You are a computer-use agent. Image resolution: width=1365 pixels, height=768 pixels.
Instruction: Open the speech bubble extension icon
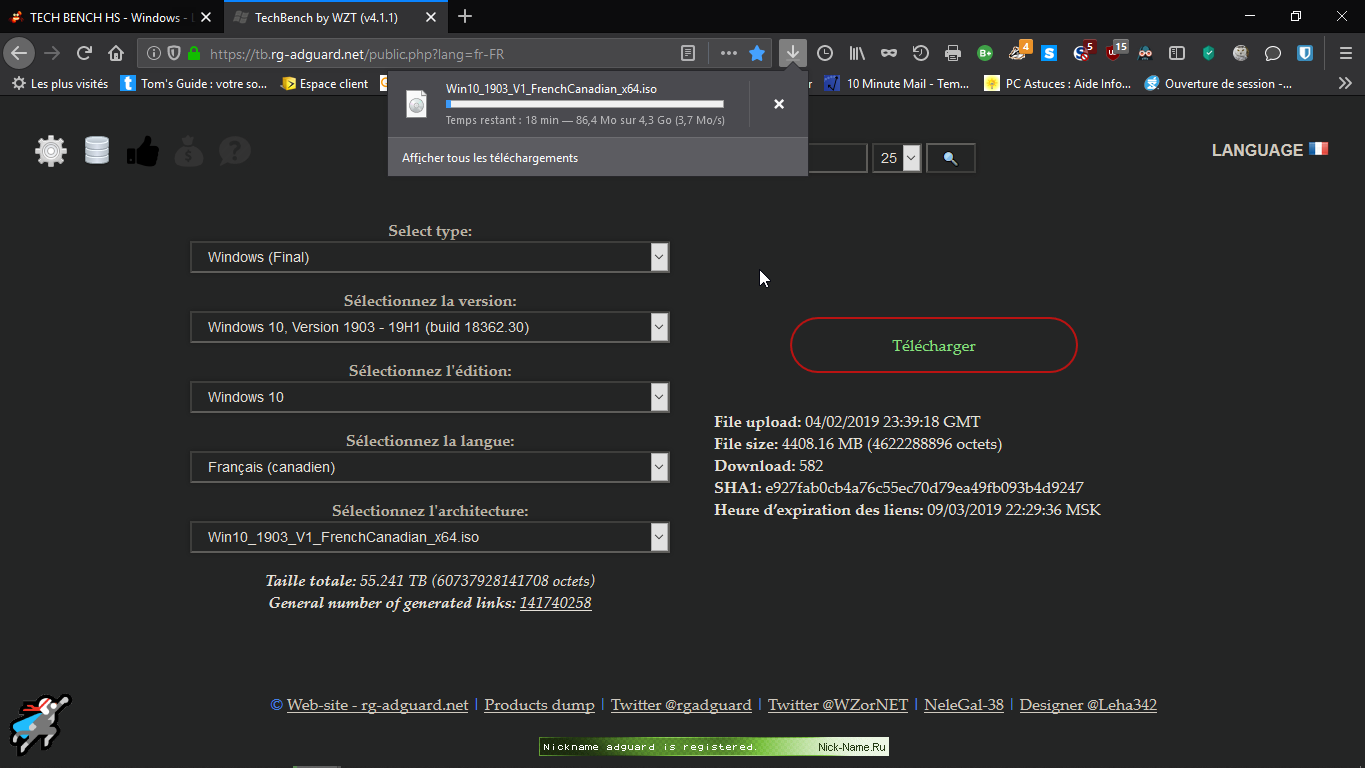tap(1273, 53)
